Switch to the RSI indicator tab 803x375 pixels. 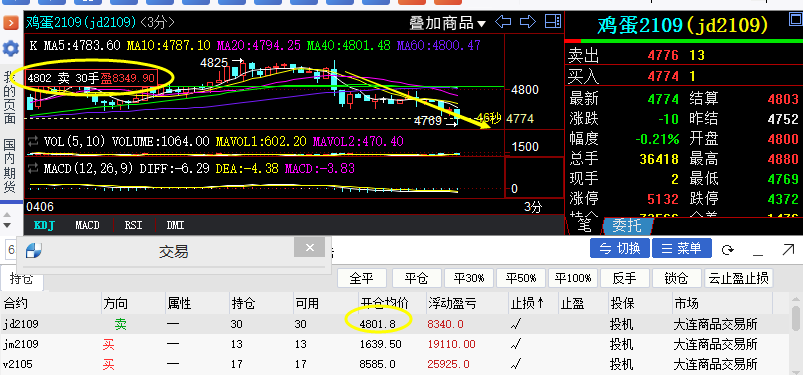coord(133,225)
